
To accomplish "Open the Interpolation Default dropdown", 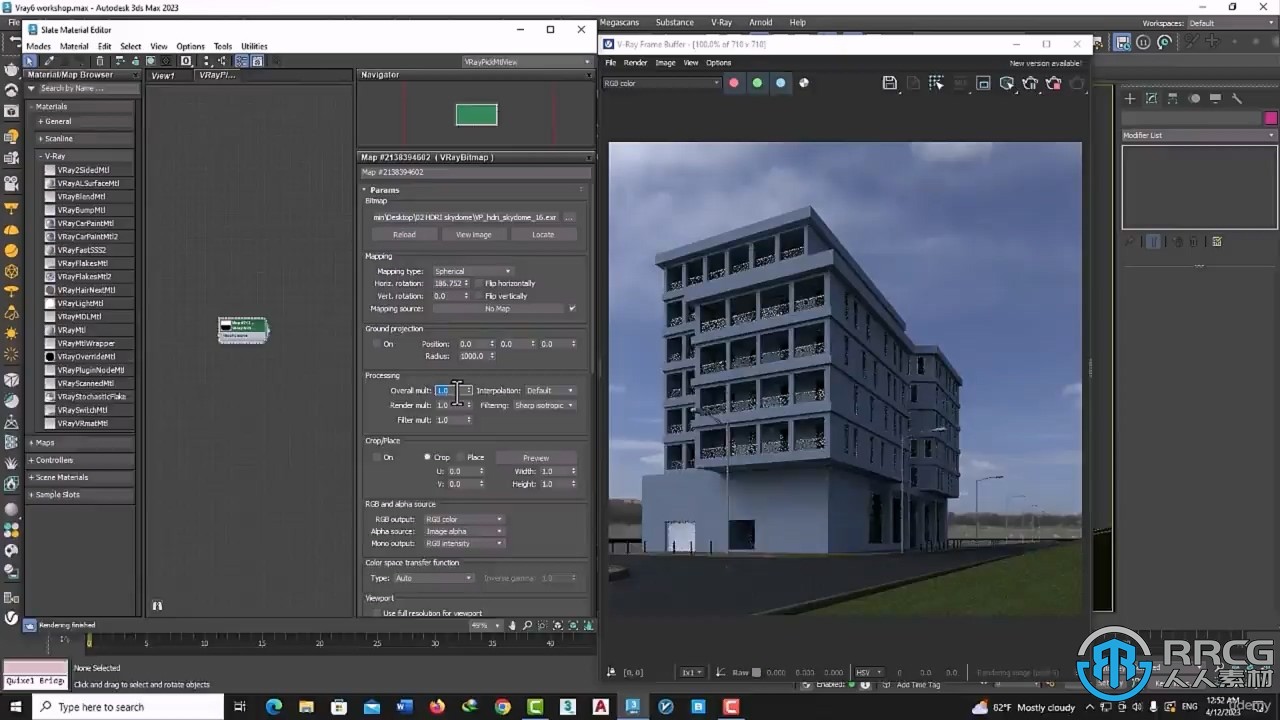I will coord(550,391).
